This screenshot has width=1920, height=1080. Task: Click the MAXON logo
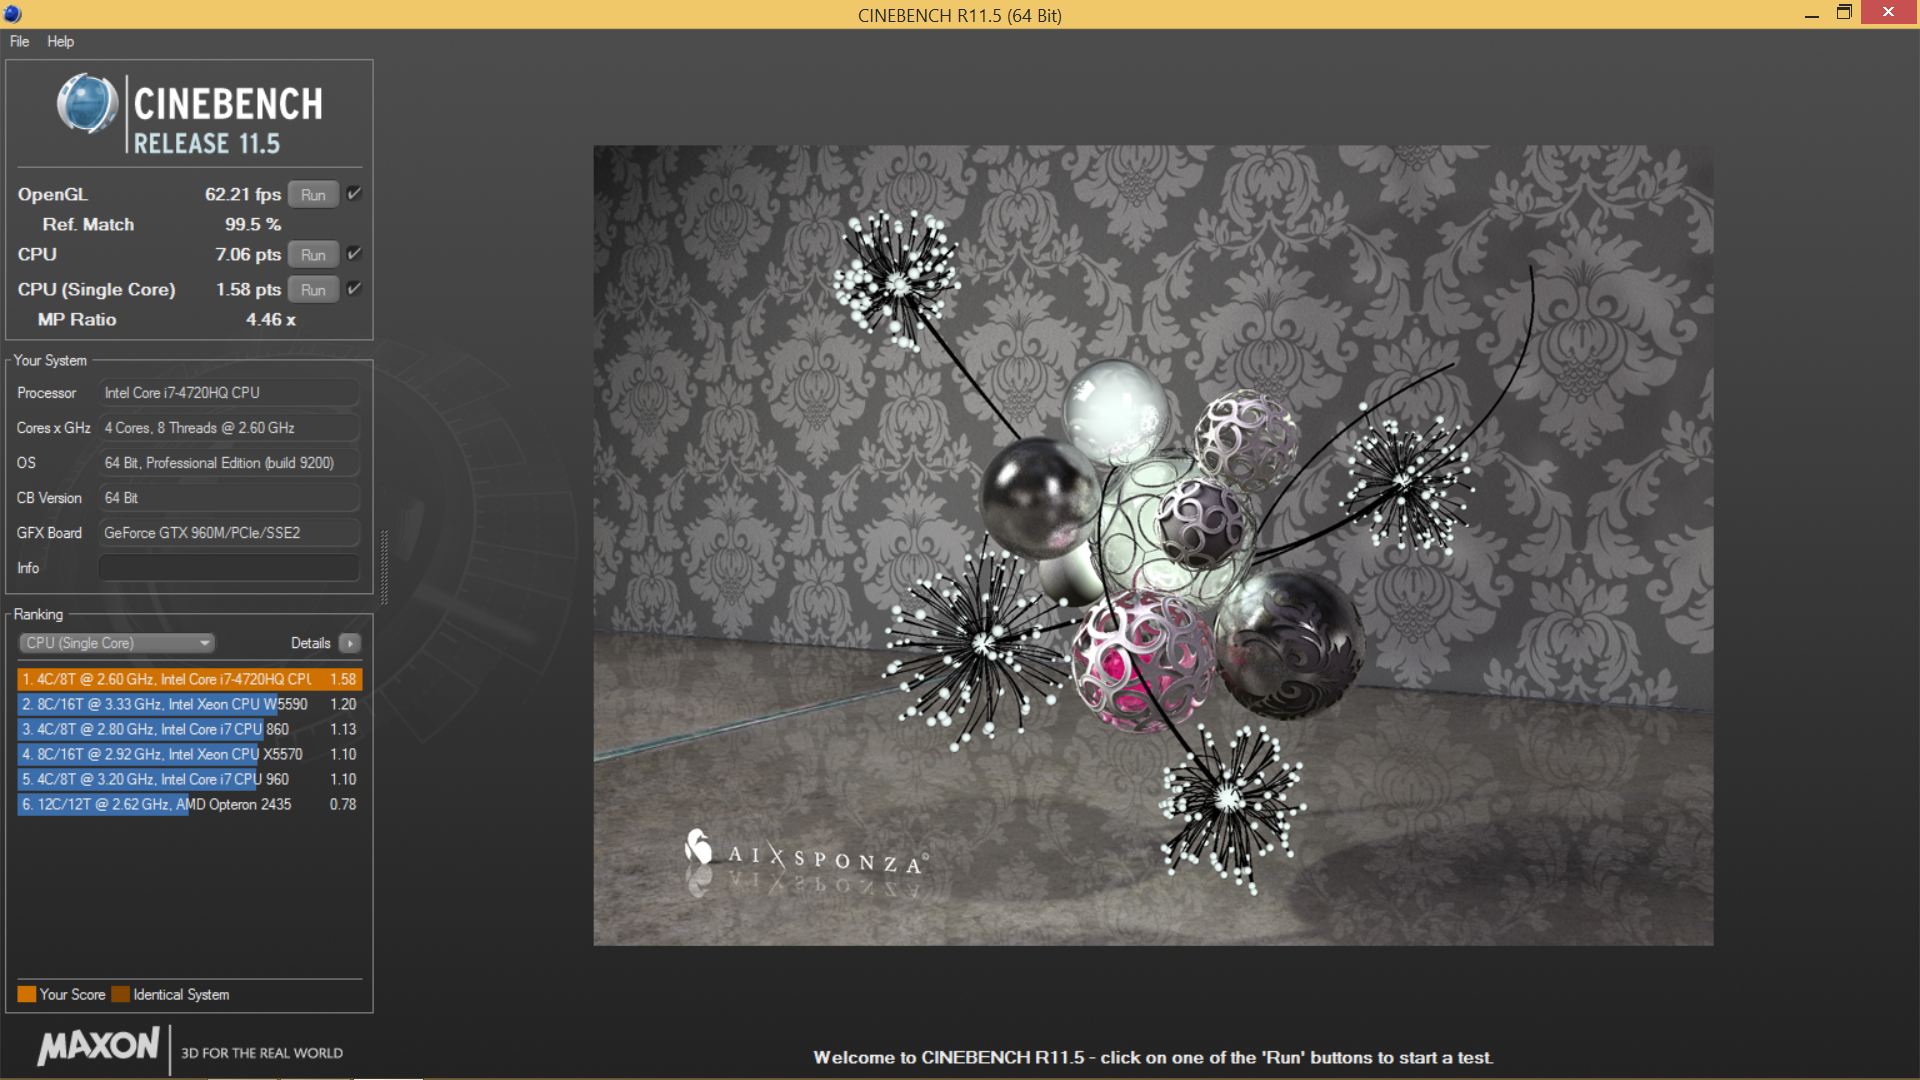tap(98, 1047)
